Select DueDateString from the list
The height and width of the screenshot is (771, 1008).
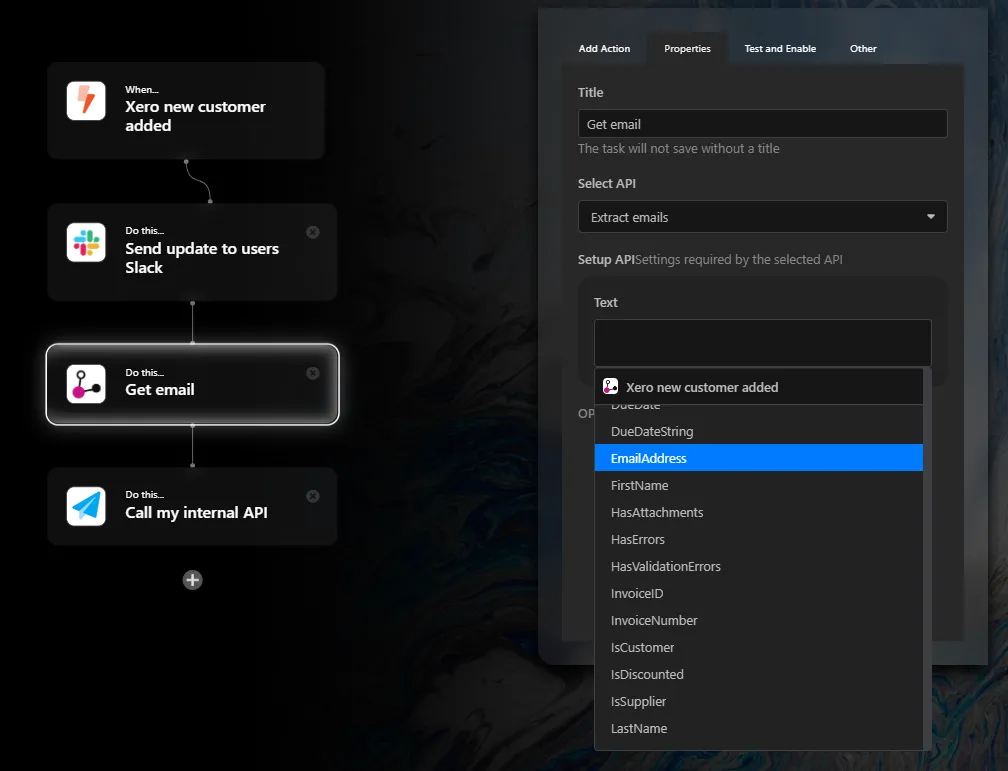(x=759, y=431)
